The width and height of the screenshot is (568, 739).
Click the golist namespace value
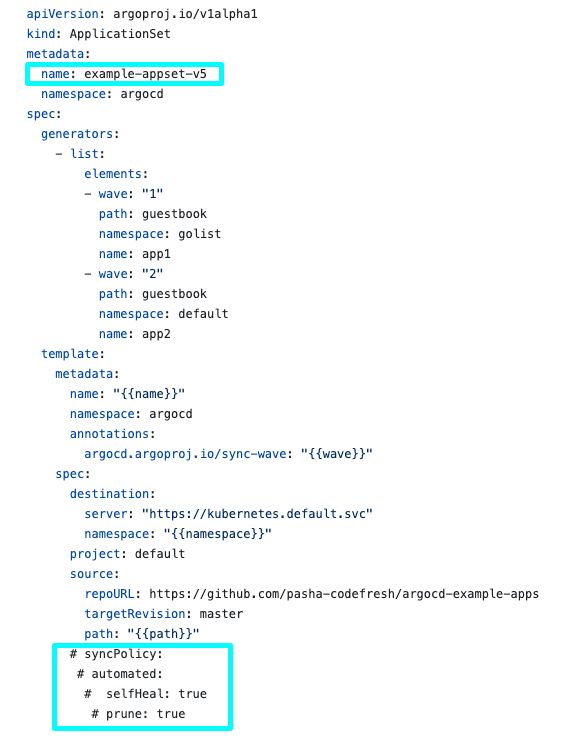tap(199, 234)
